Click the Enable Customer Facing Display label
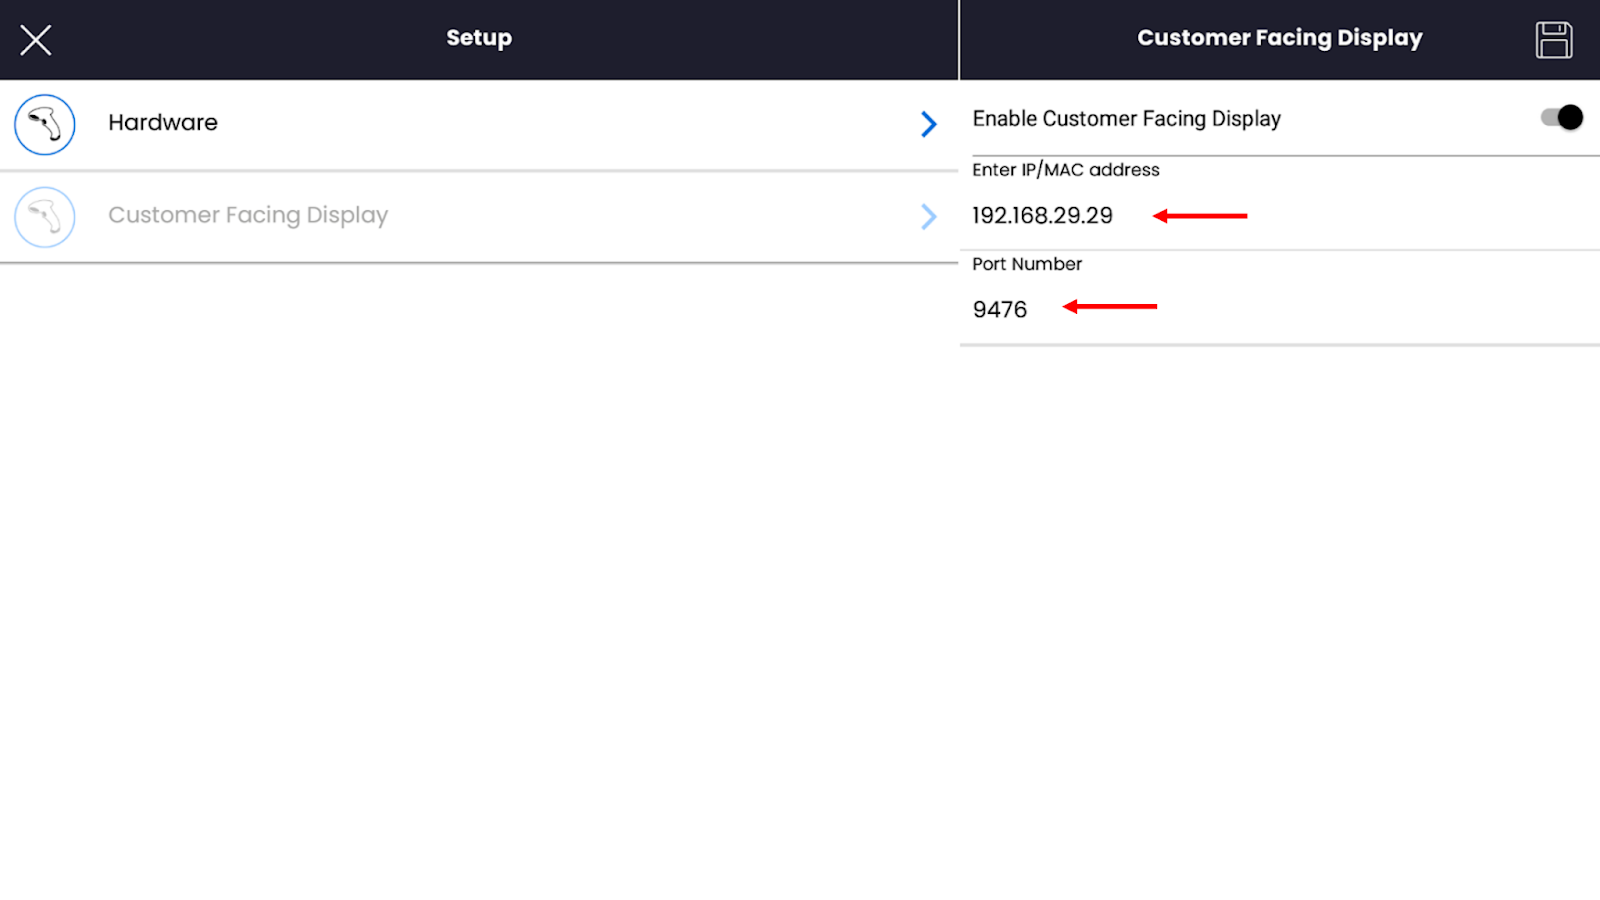Image resolution: width=1600 pixels, height=900 pixels. coord(1126,119)
